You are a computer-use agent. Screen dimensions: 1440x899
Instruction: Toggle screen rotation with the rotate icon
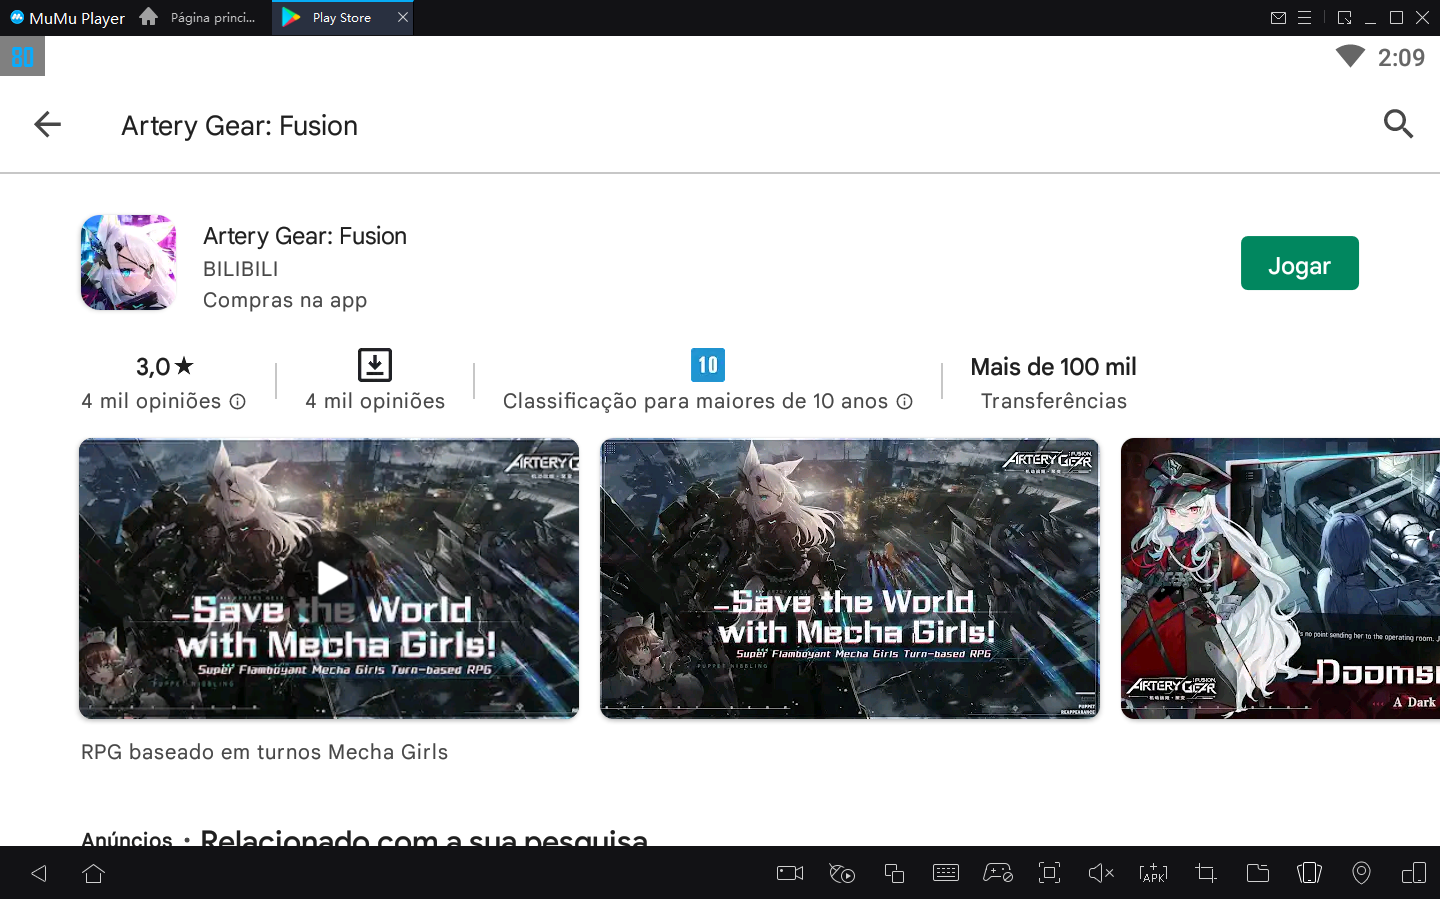(1413, 873)
